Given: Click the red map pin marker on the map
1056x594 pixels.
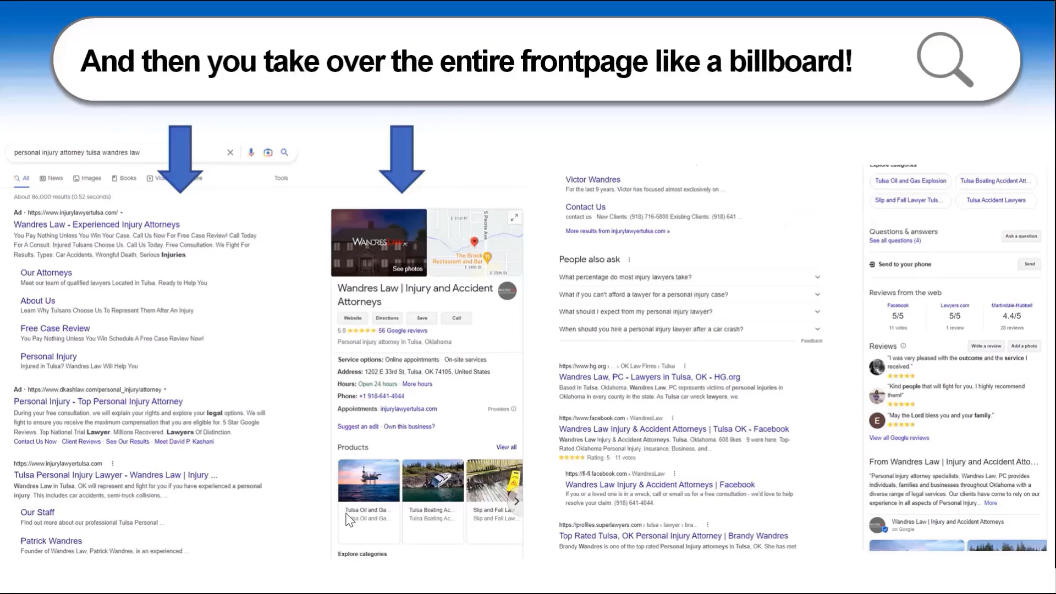Looking at the screenshot, I should coord(474,241).
